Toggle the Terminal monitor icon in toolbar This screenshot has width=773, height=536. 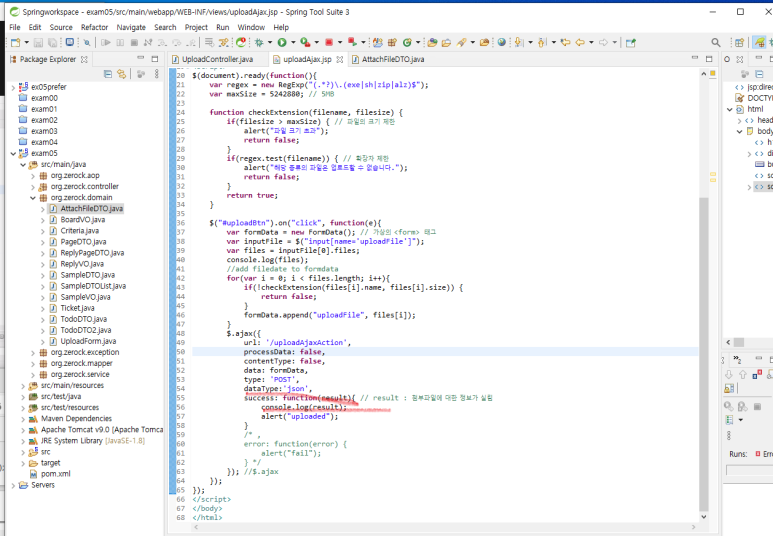(x=70, y=42)
